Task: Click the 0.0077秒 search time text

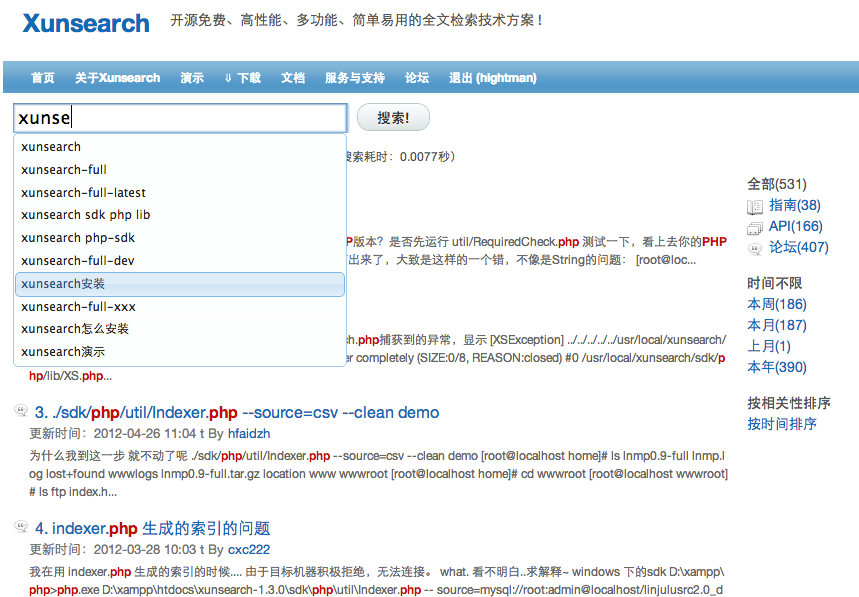Action: pos(426,157)
